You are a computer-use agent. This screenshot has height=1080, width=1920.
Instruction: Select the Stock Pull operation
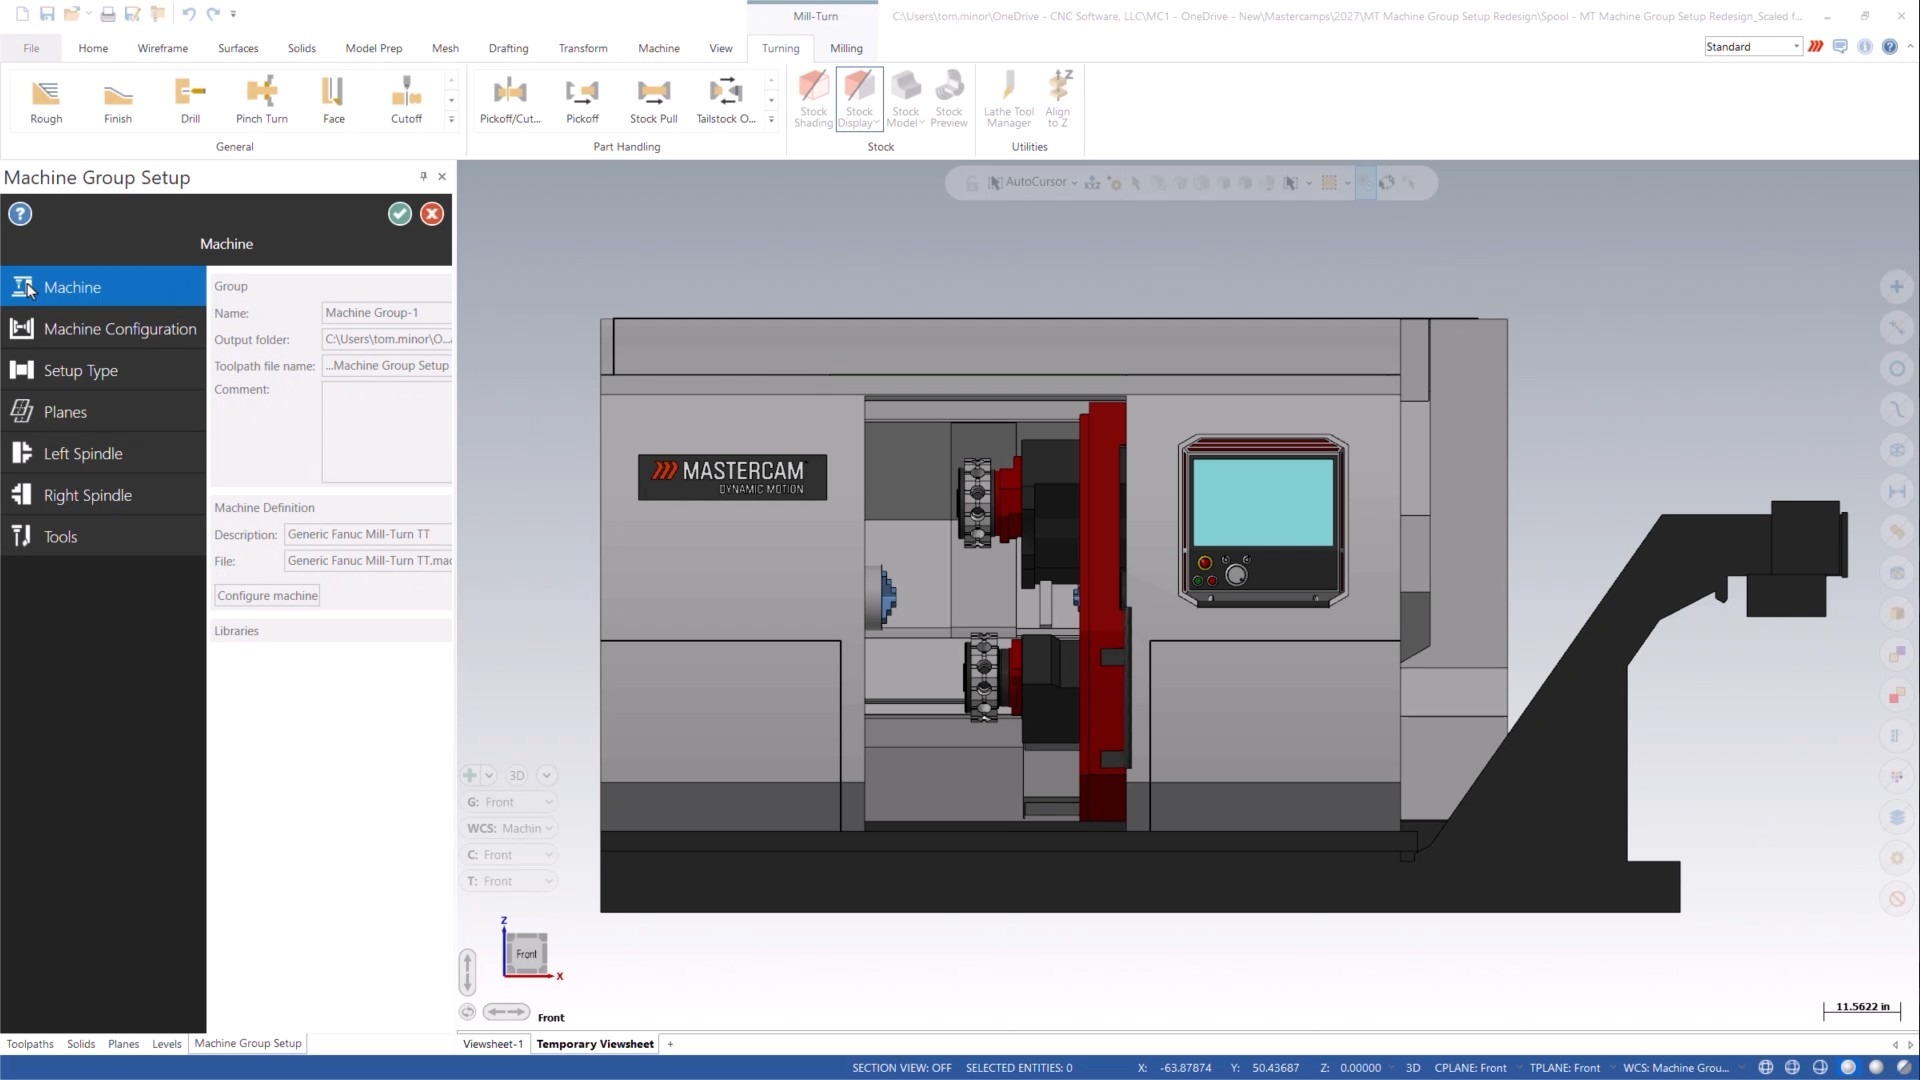654,101
